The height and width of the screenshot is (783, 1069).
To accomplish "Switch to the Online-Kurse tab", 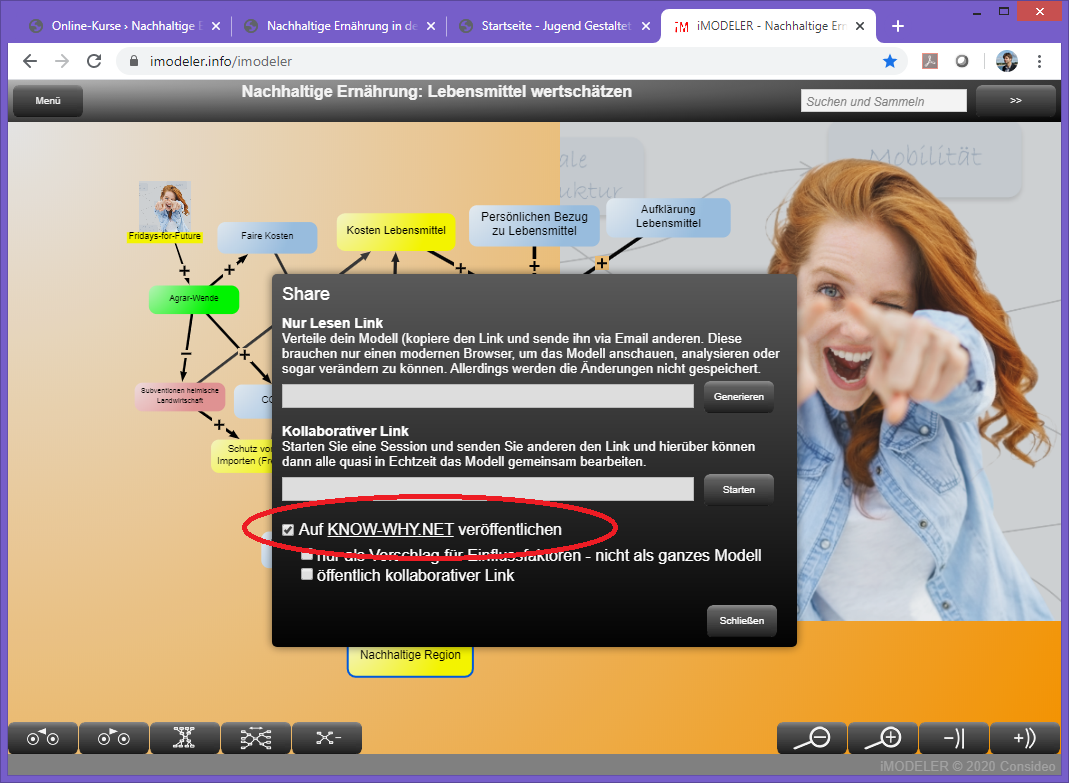I will [x=124, y=26].
